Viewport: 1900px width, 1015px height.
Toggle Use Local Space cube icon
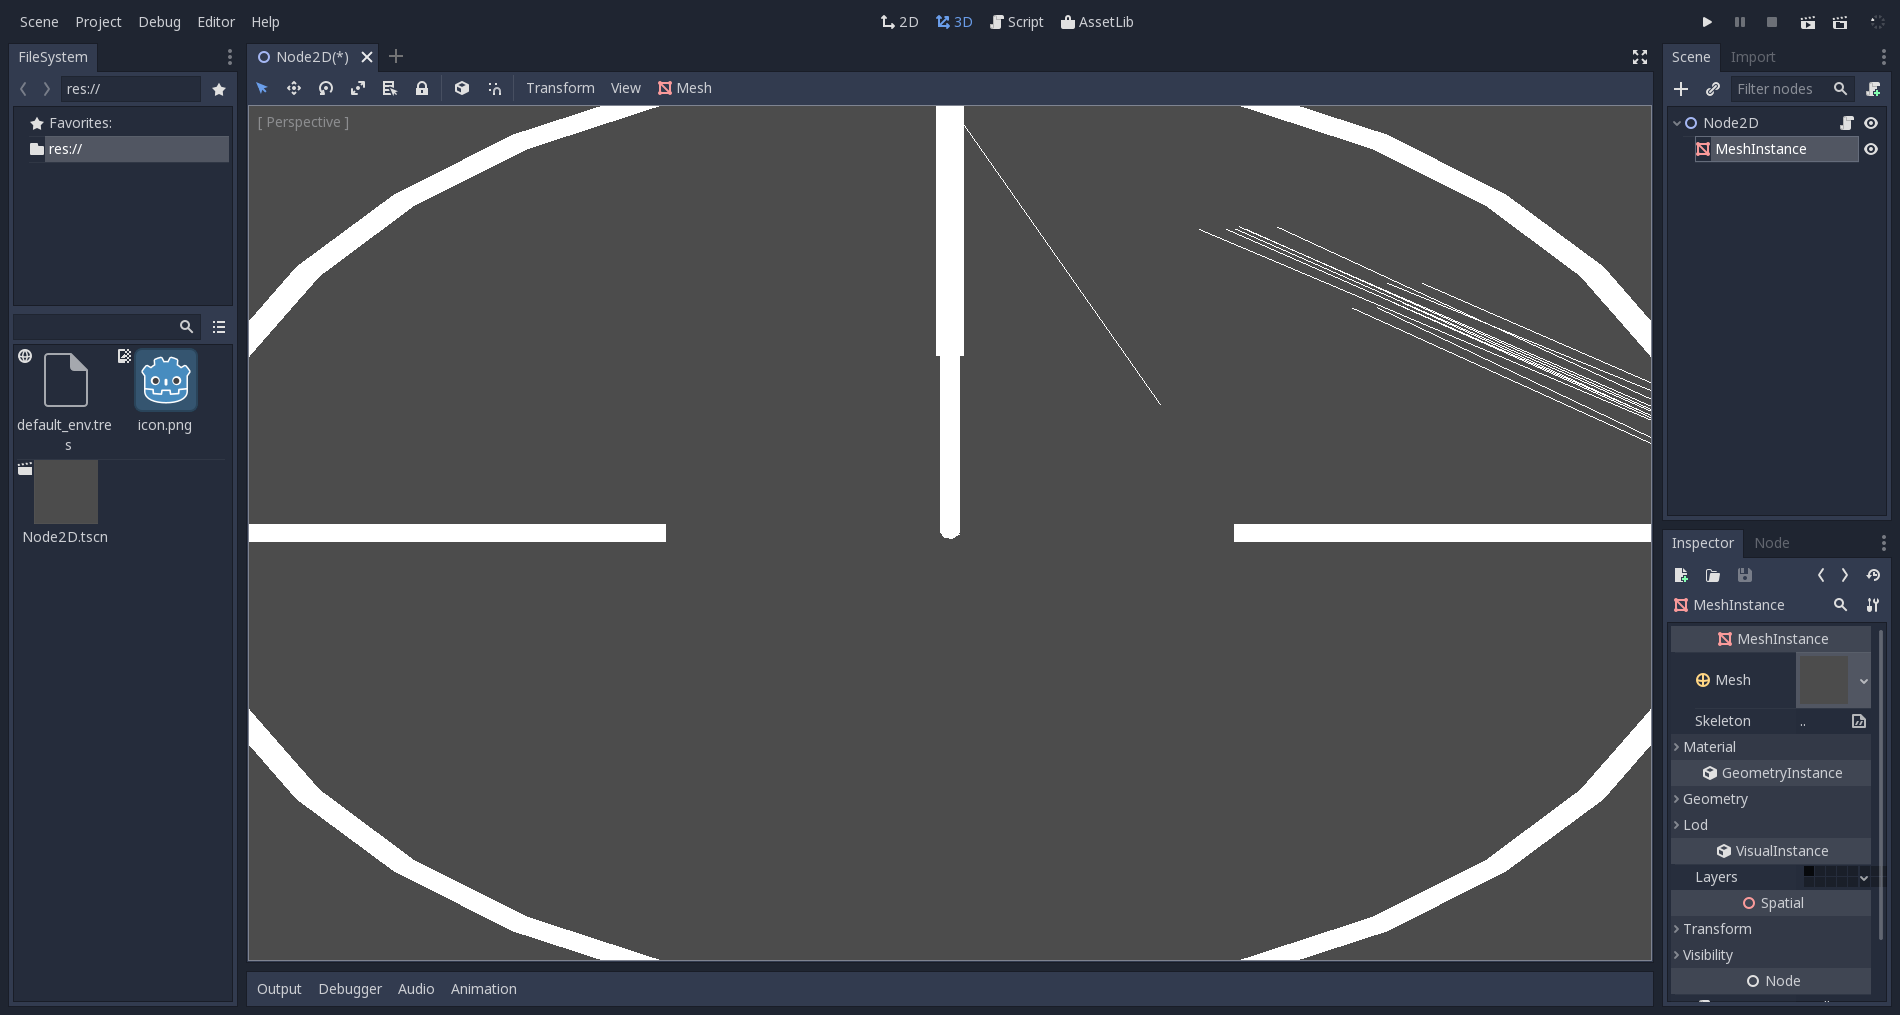[x=462, y=88]
